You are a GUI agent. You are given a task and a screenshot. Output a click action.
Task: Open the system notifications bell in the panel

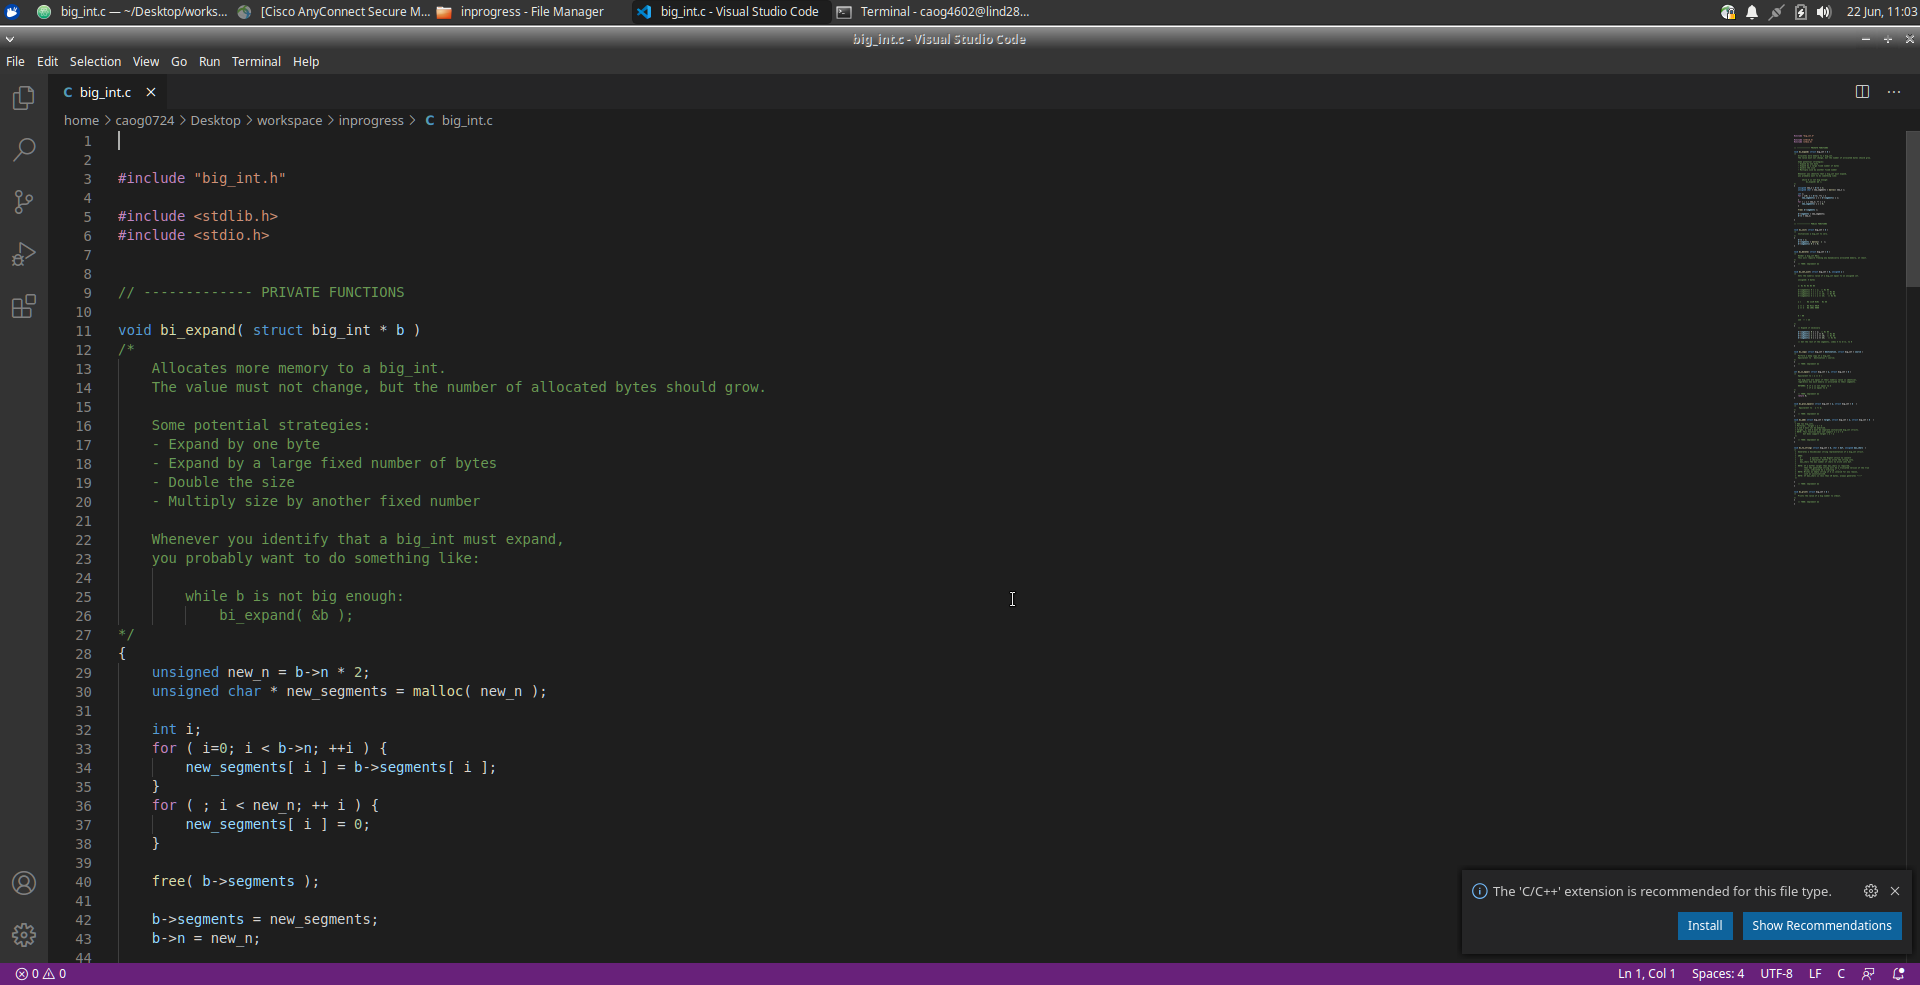[1752, 12]
